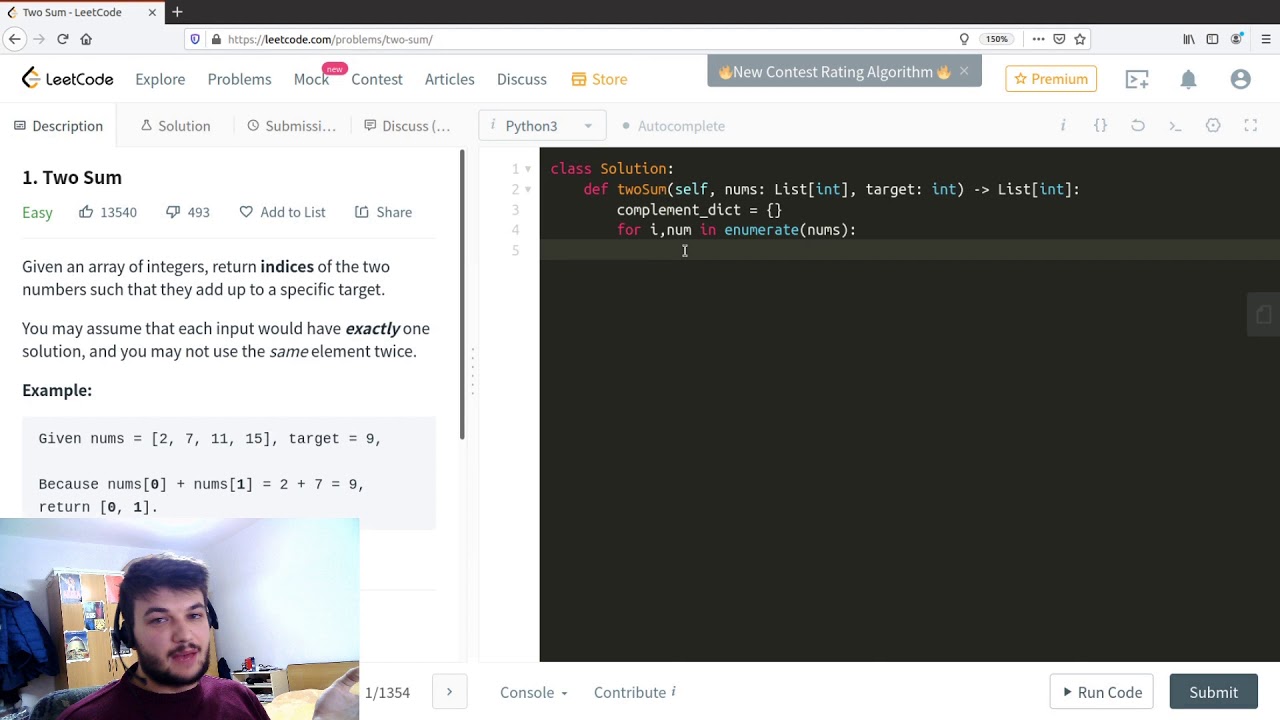
Task: Open page actions three-dot menu
Action: [1038, 39]
